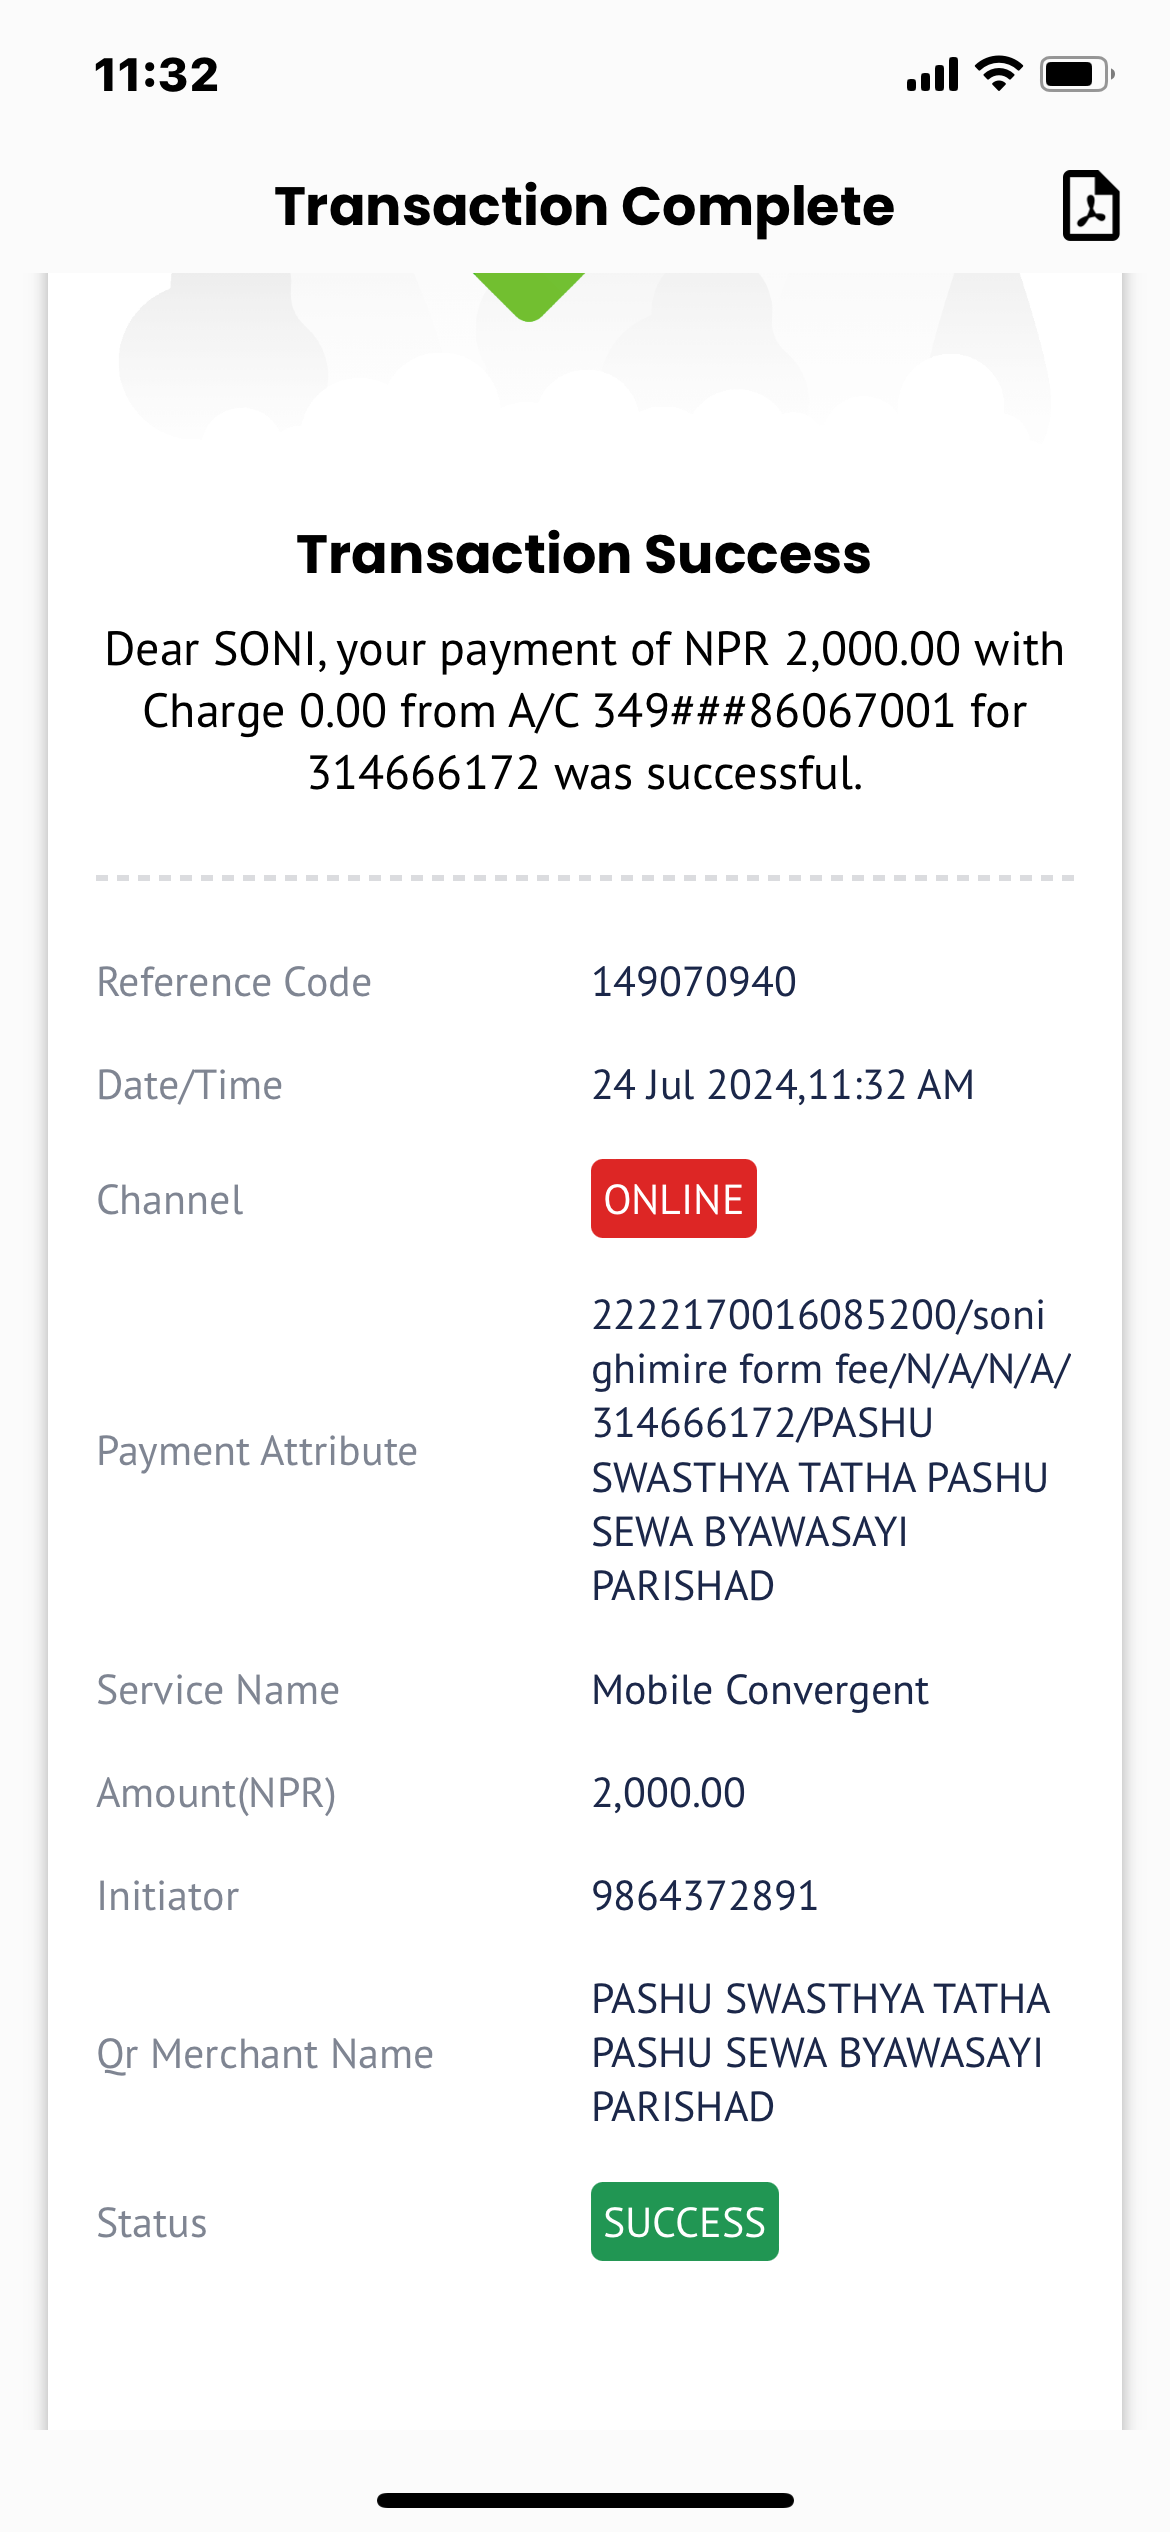Tap the Qr Merchant Name value

click(x=821, y=2053)
